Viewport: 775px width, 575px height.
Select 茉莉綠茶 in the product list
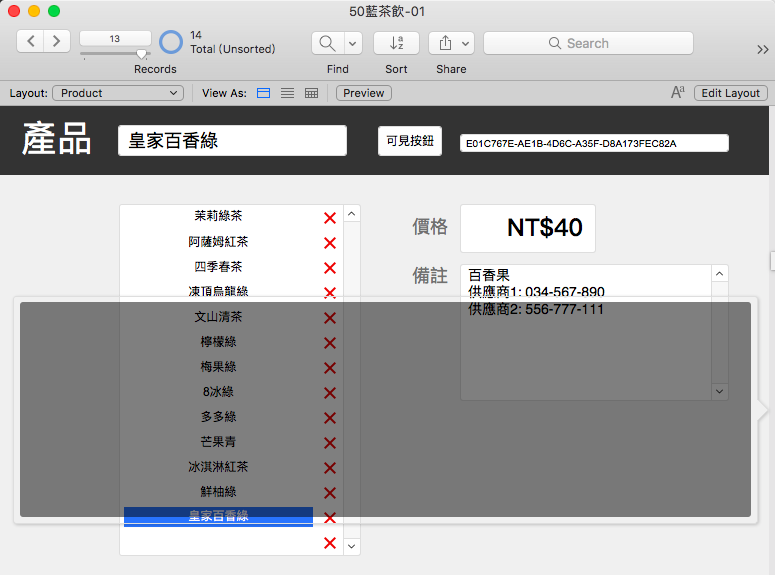pos(218,216)
